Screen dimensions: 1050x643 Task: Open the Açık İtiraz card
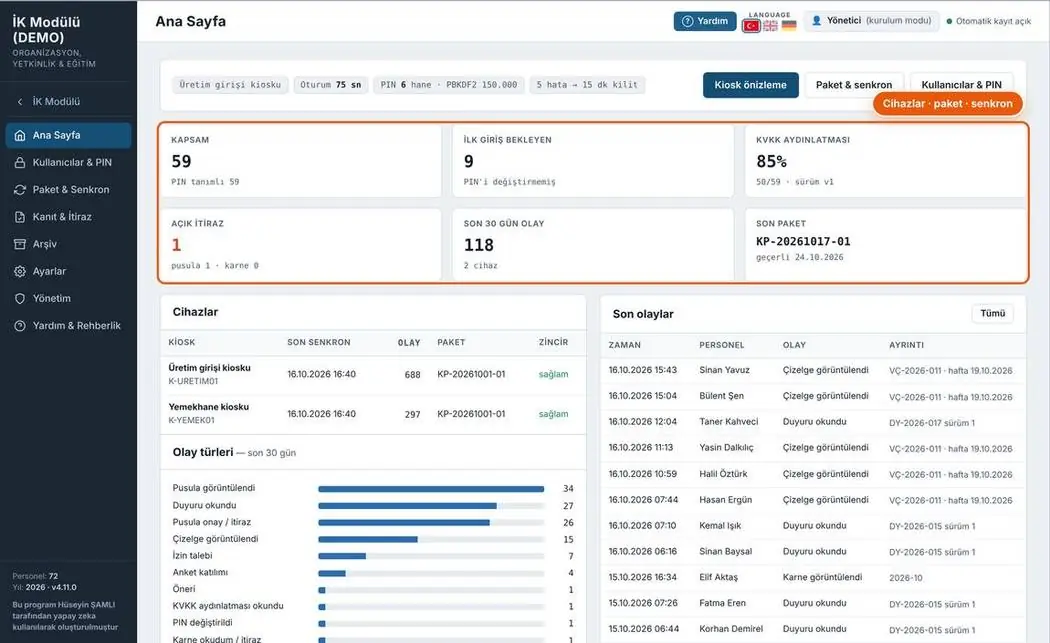(301, 244)
